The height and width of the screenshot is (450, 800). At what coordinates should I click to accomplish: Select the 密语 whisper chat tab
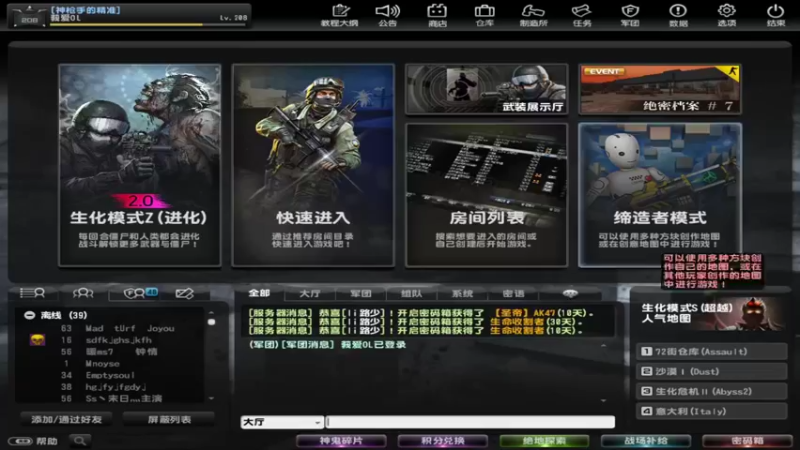tap(513, 293)
